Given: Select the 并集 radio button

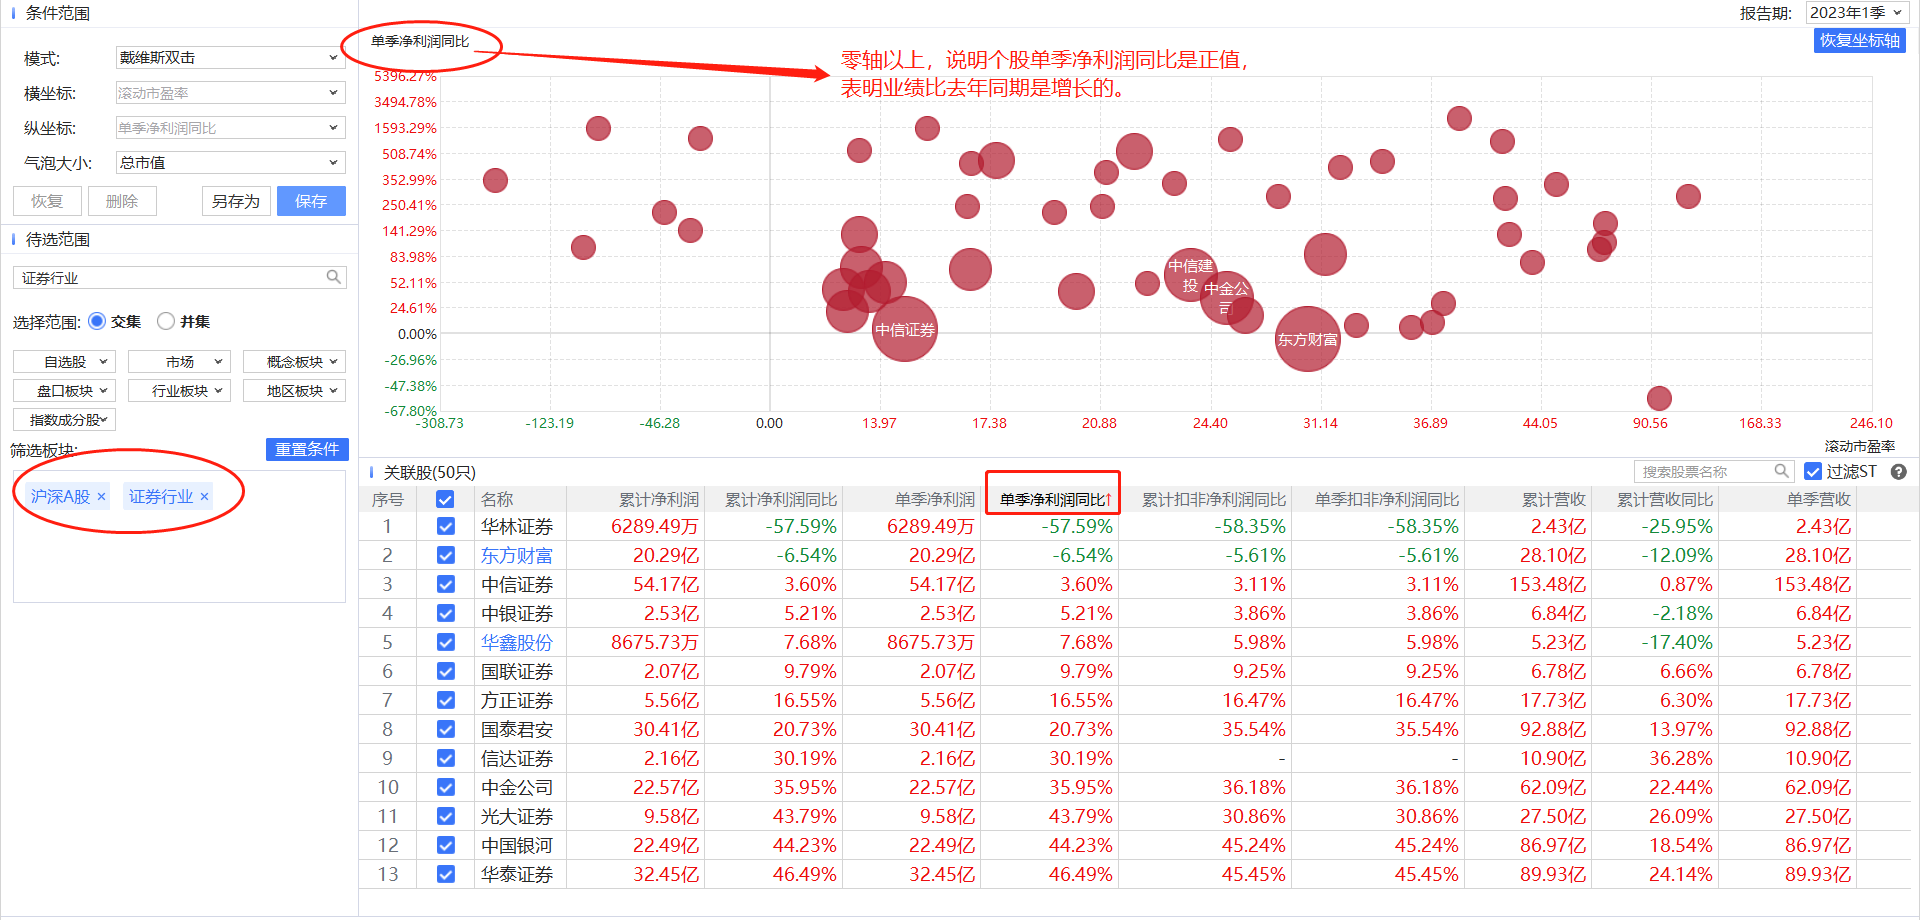Looking at the screenshot, I should click(166, 321).
